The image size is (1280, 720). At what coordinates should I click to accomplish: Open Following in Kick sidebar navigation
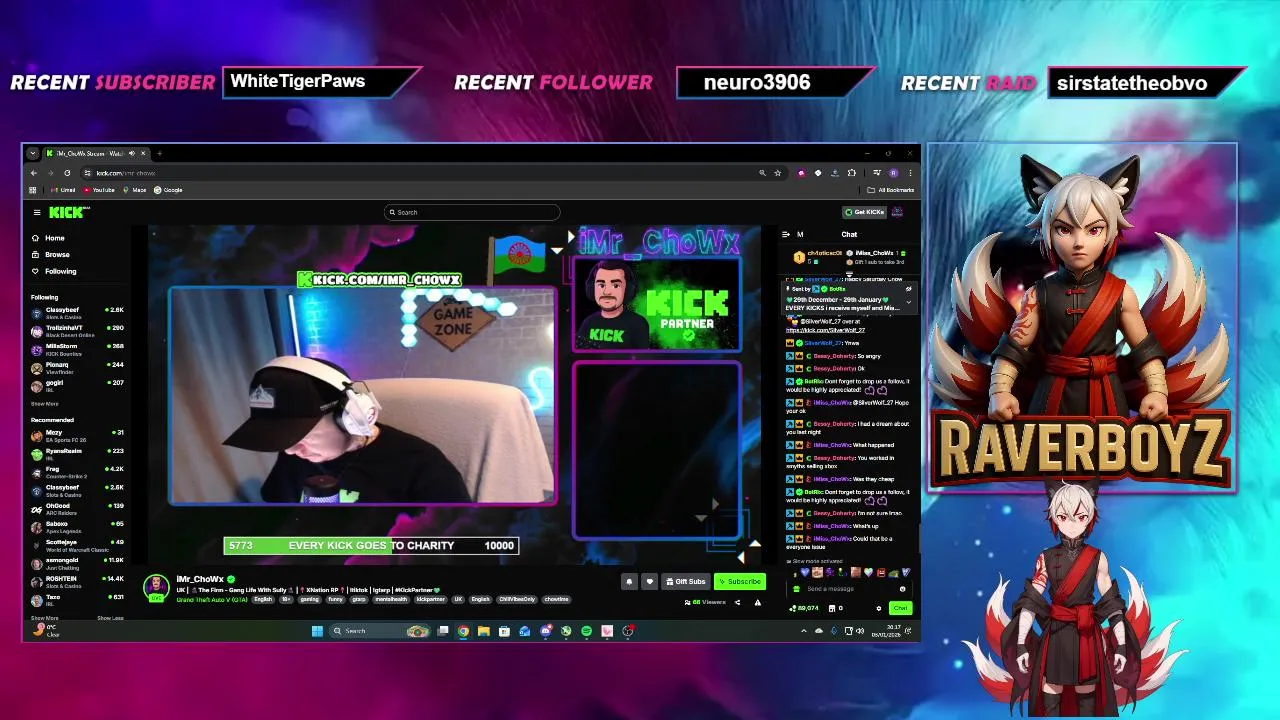53,271
